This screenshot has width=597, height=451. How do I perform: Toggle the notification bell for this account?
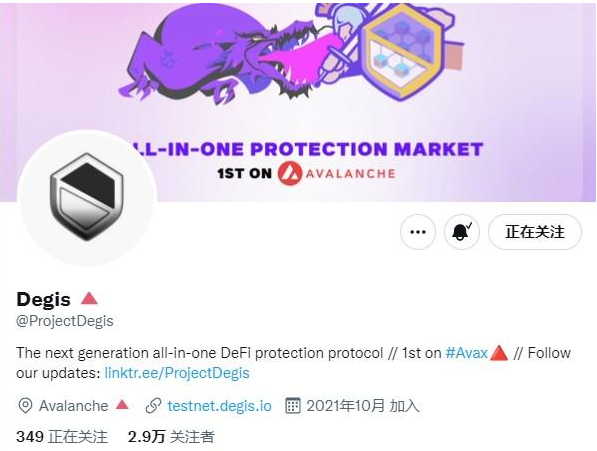[x=461, y=232]
